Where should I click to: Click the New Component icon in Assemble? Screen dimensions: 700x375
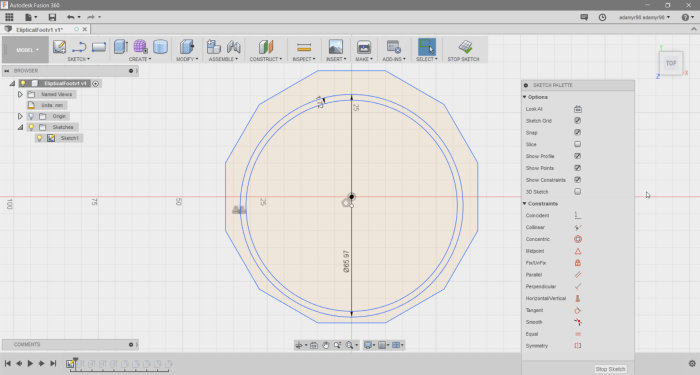[x=214, y=47]
